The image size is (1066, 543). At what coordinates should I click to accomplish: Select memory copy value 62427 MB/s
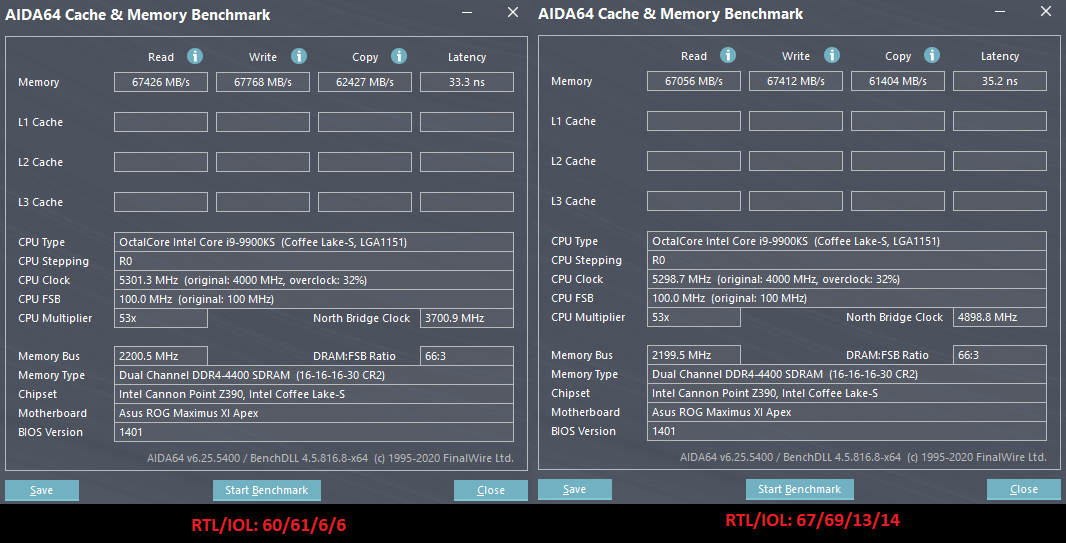coord(364,82)
